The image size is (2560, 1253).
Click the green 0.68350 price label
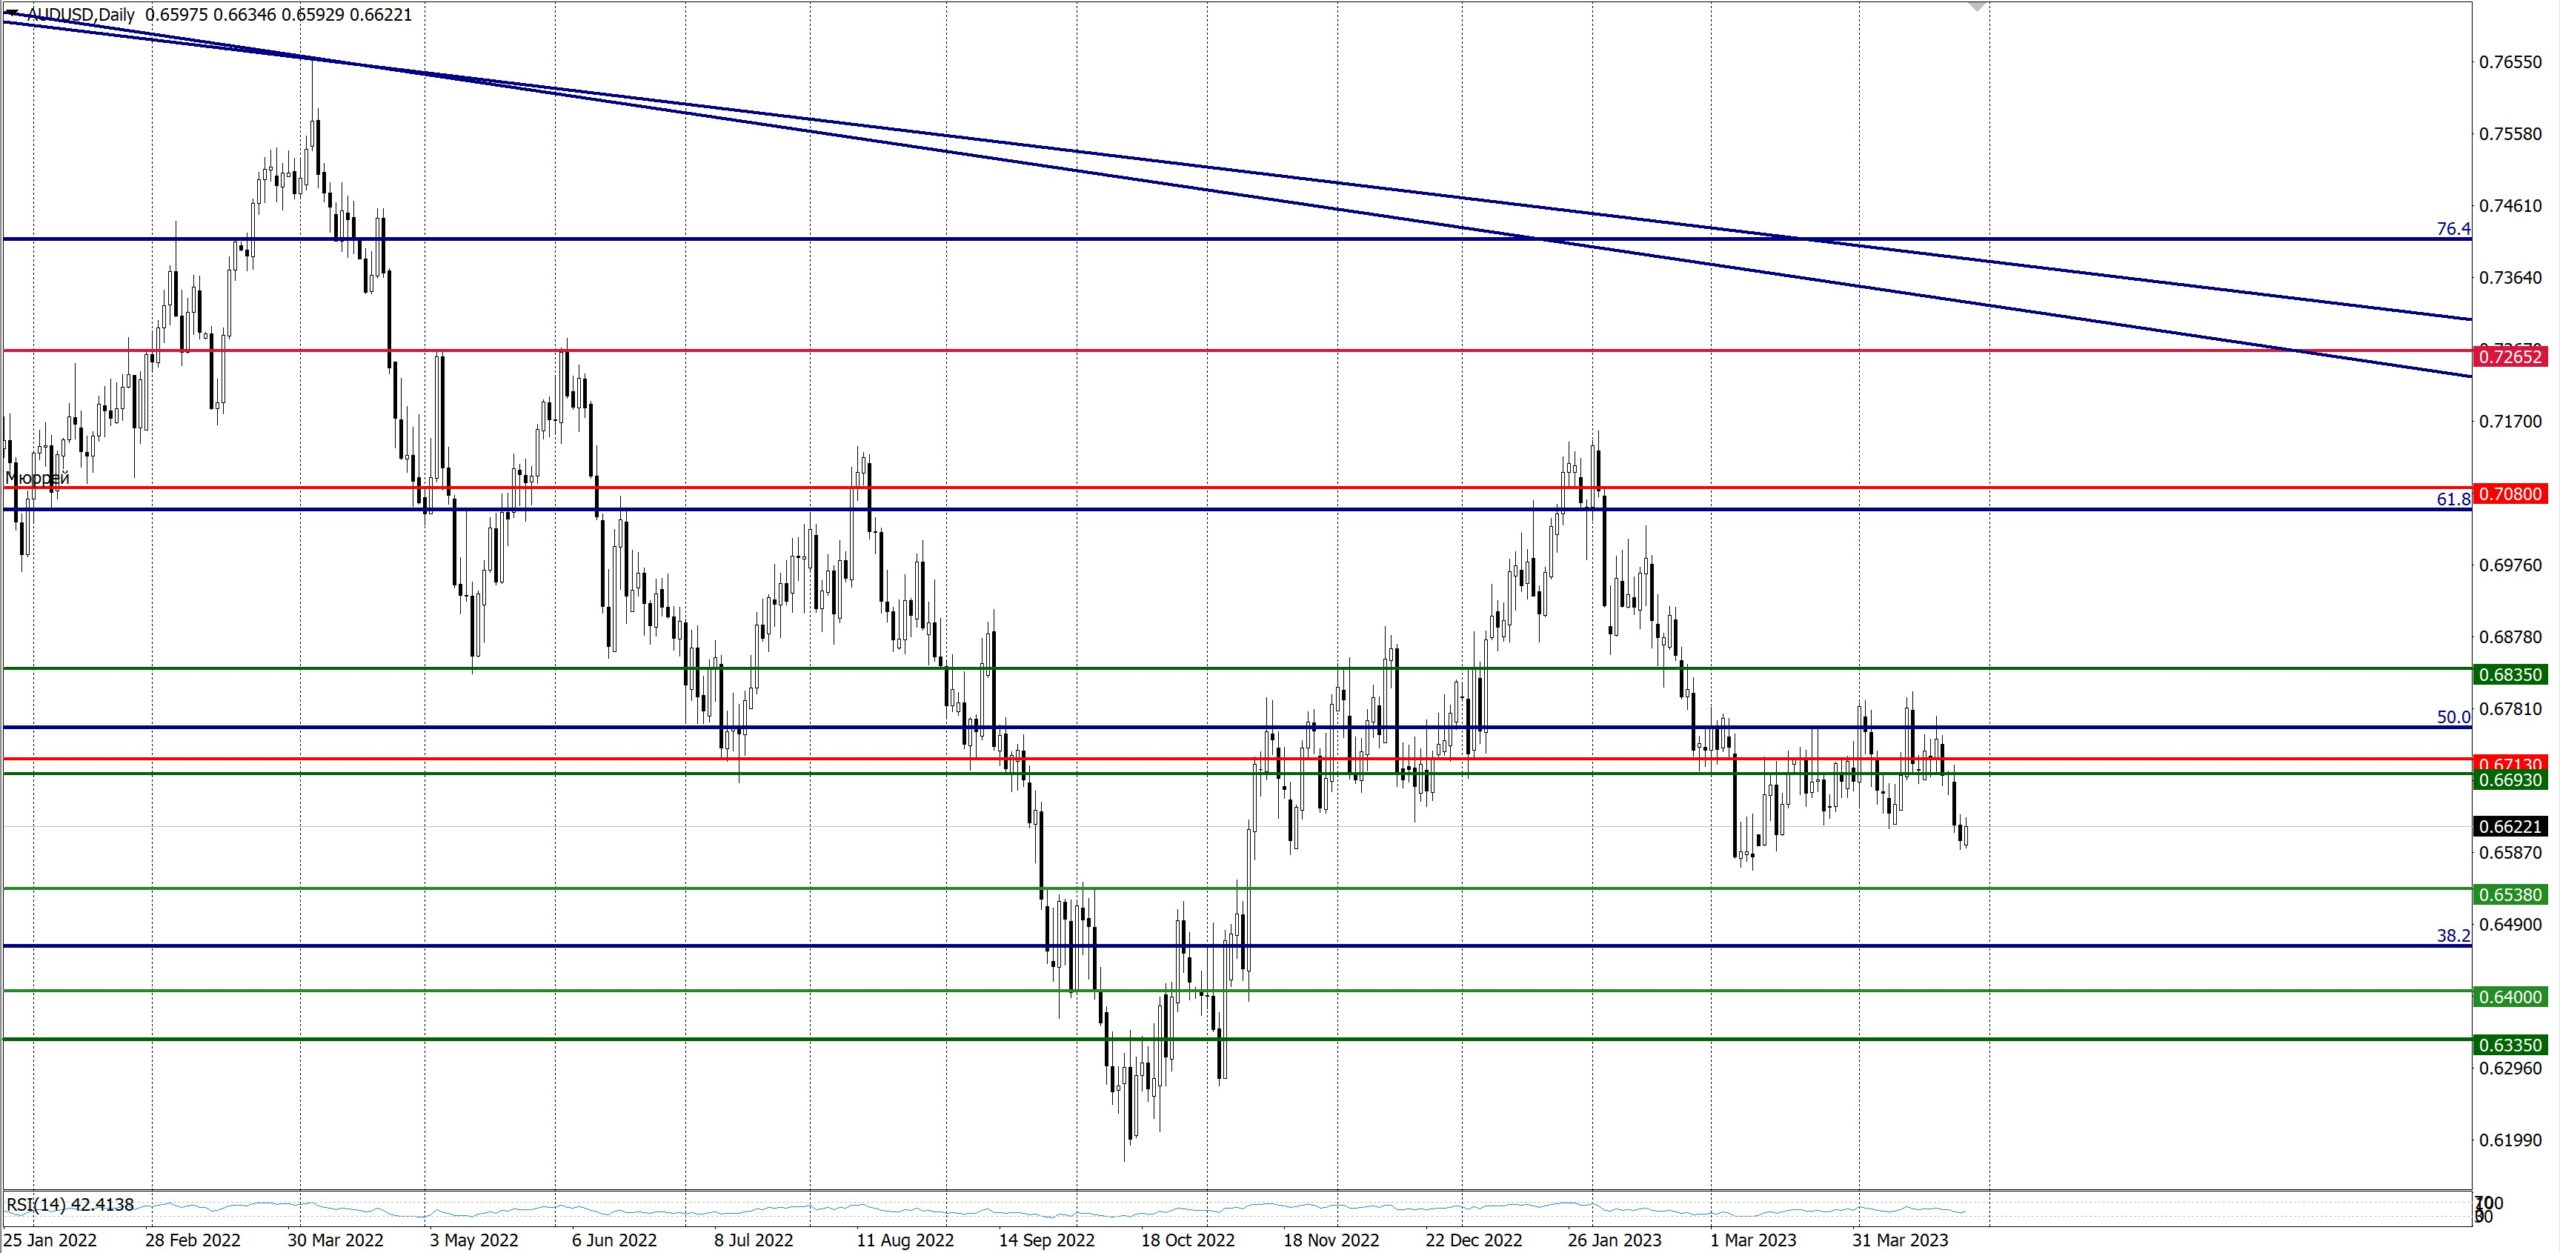2510,675
